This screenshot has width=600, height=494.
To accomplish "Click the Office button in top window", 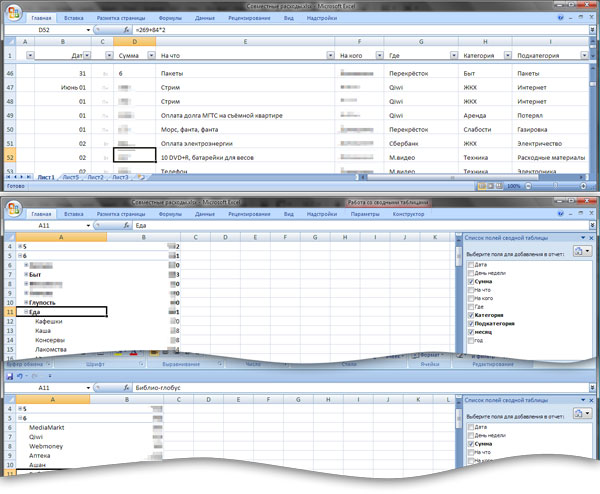I will (x=13, y=11).
